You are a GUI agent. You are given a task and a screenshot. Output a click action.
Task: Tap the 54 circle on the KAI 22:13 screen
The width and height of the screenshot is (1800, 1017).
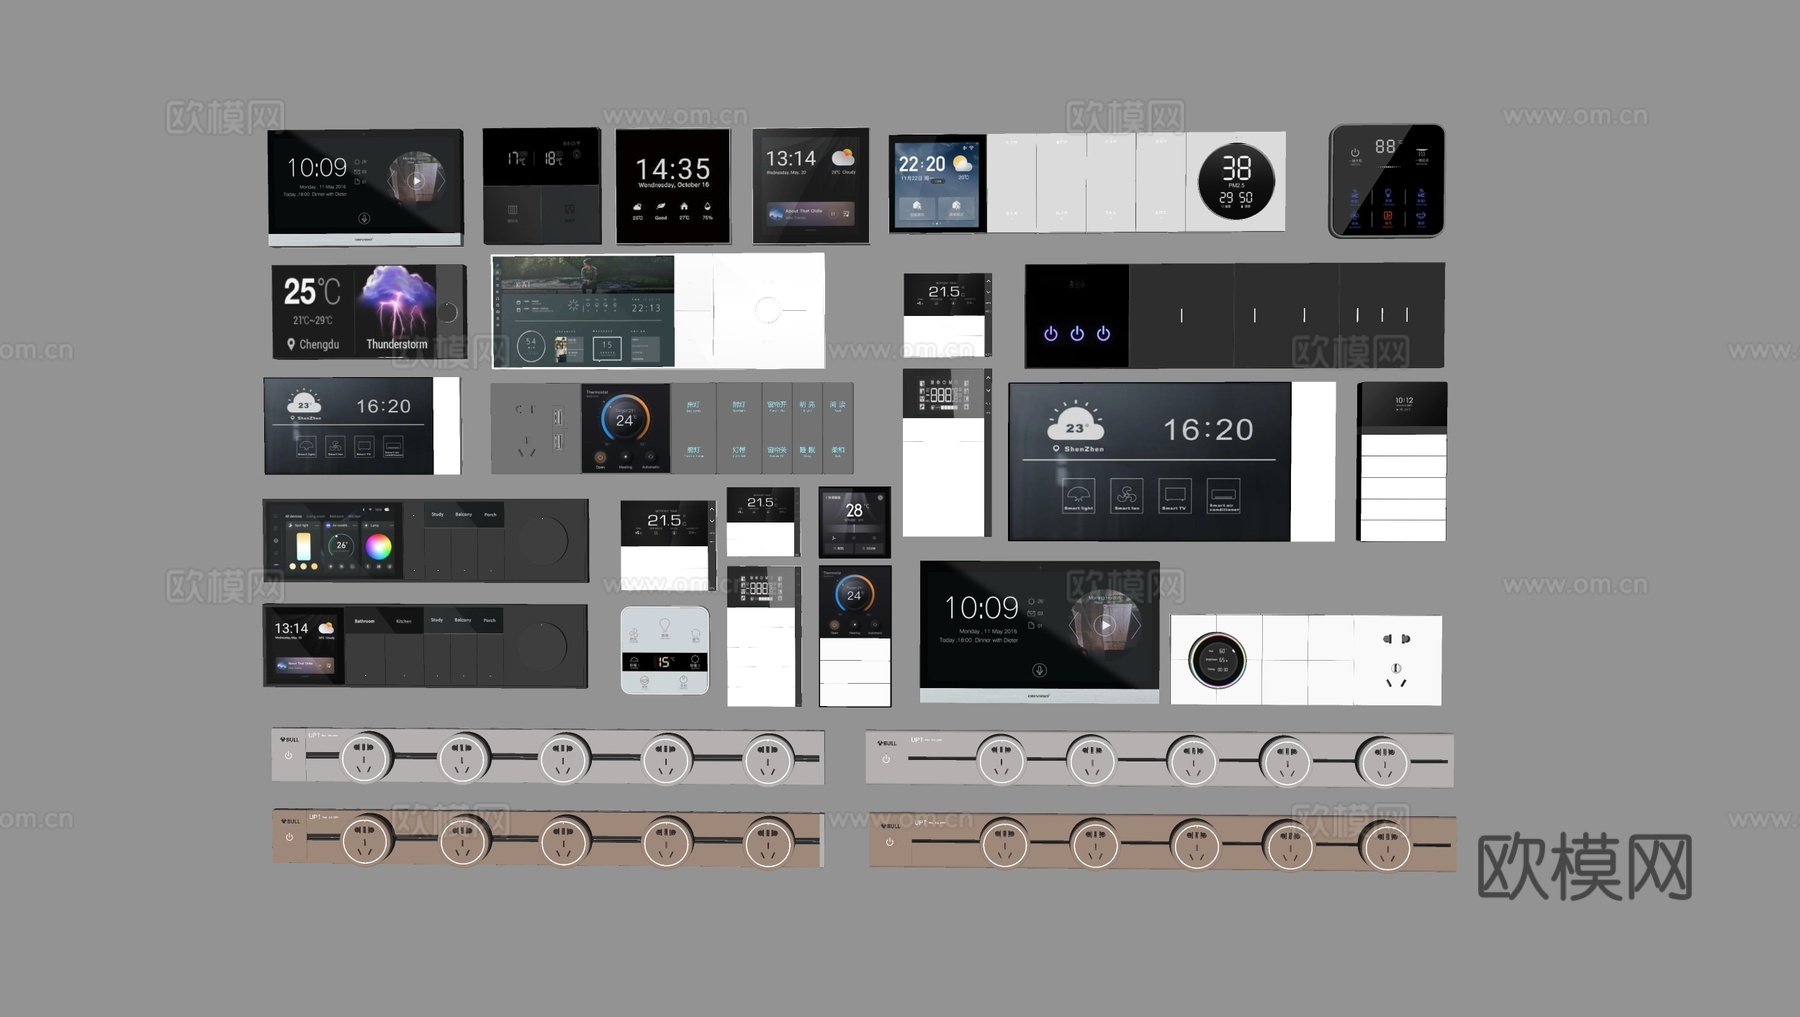531,345
